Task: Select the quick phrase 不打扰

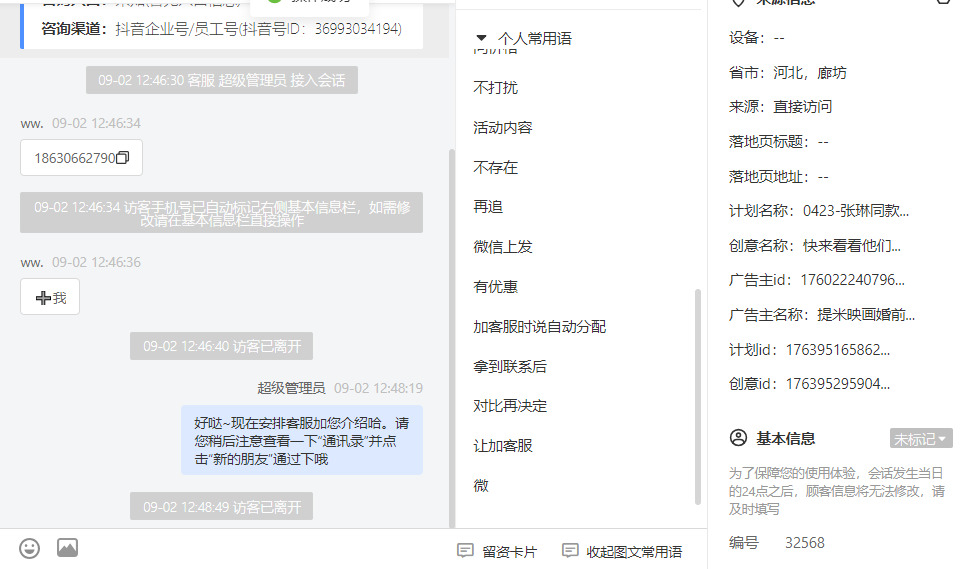Action: [495, 88]
